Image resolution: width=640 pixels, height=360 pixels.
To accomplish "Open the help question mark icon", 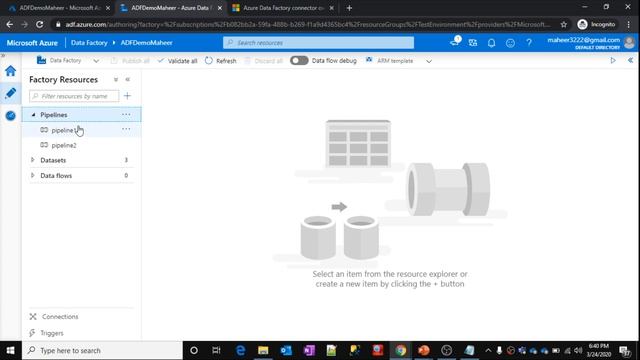I will point(529,42).
